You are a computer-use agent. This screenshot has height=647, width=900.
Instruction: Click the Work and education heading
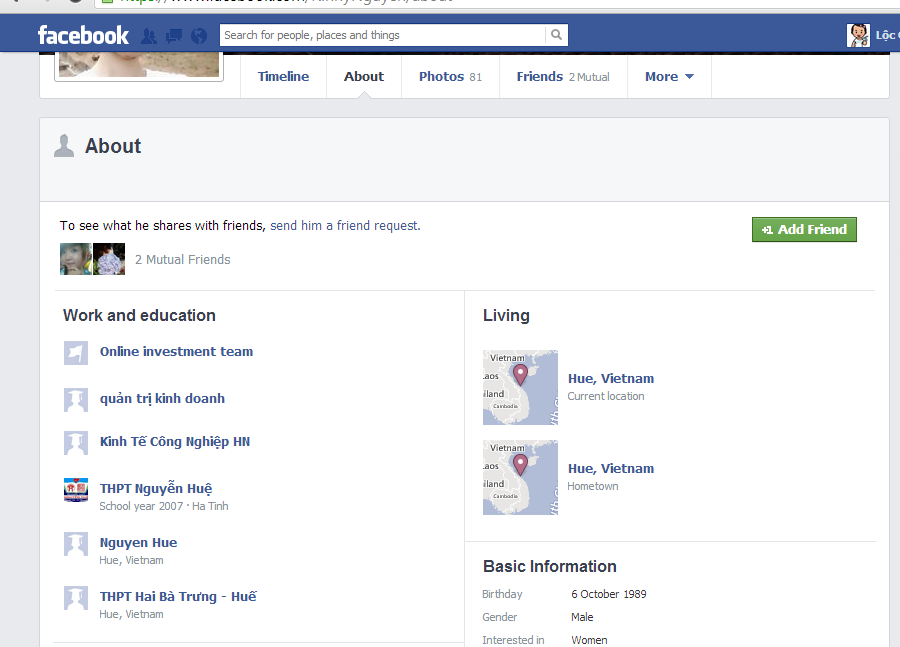[139, 315]
